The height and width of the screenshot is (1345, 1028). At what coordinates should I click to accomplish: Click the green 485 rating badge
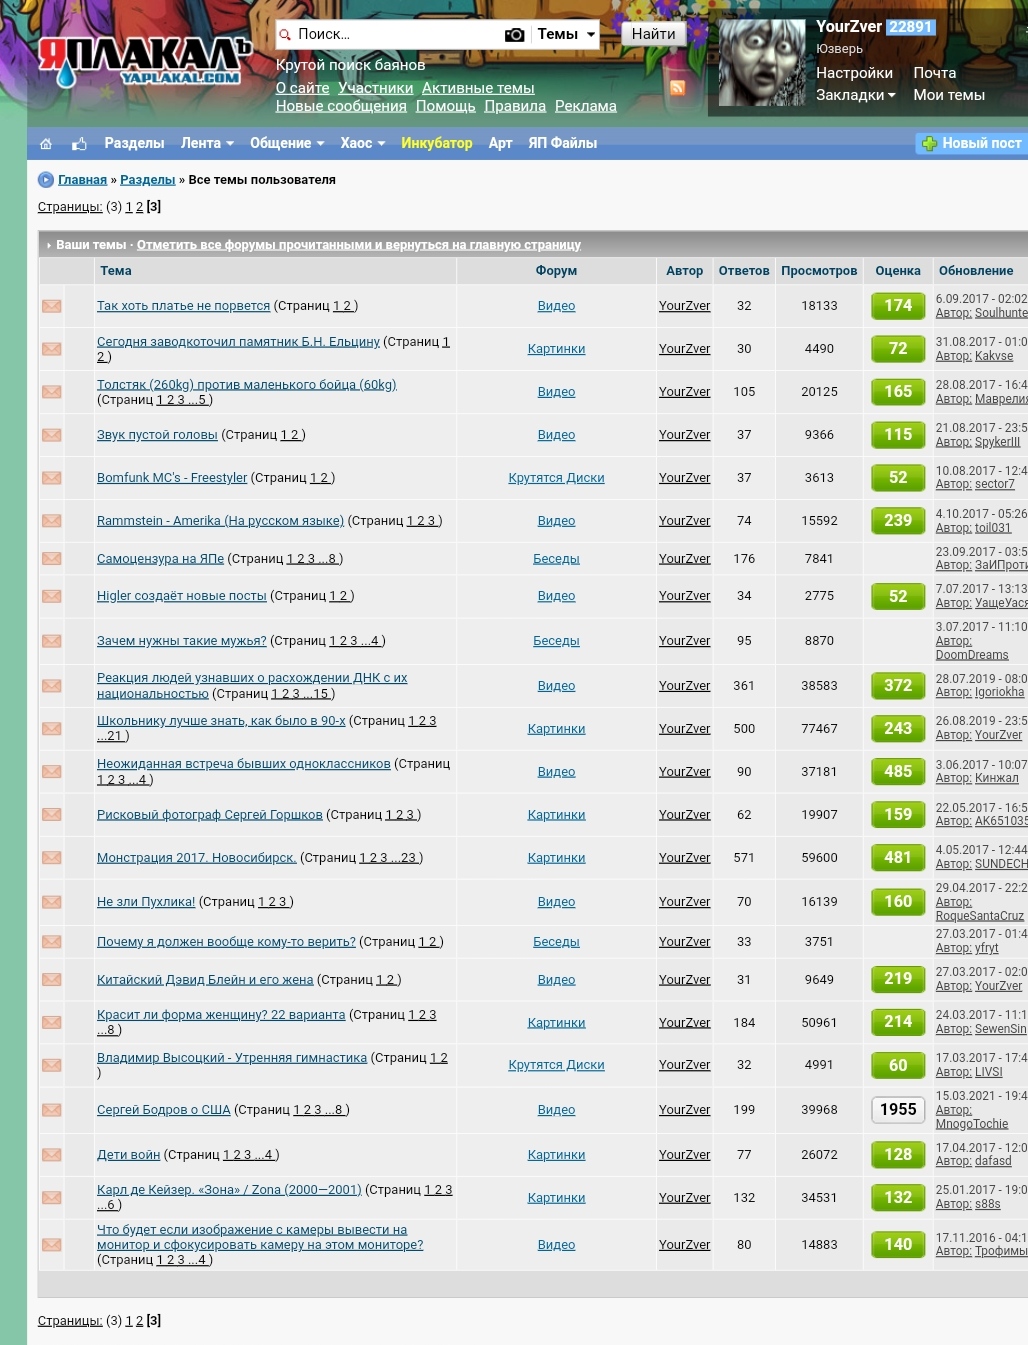point(898,772)
